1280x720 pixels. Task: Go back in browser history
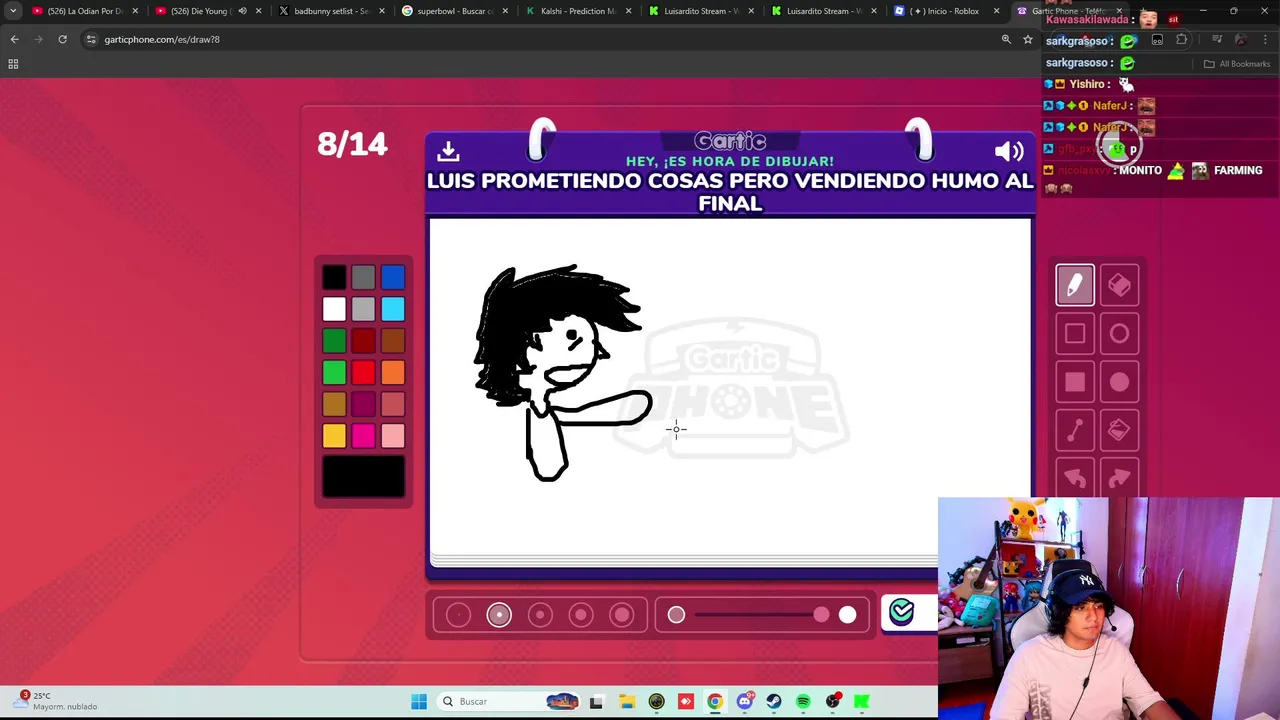(14, 39)
